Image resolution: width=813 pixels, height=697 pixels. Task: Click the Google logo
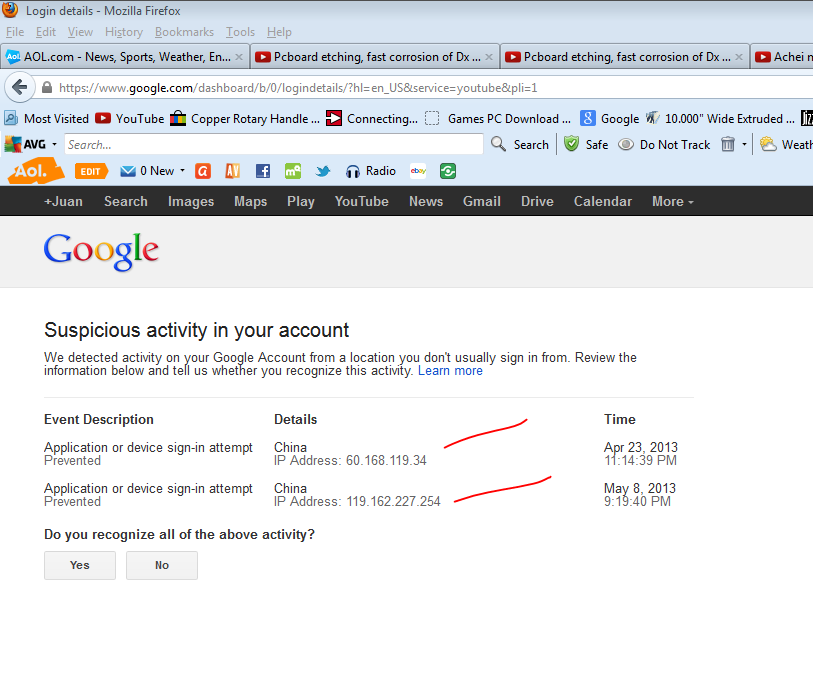[101, 252]
